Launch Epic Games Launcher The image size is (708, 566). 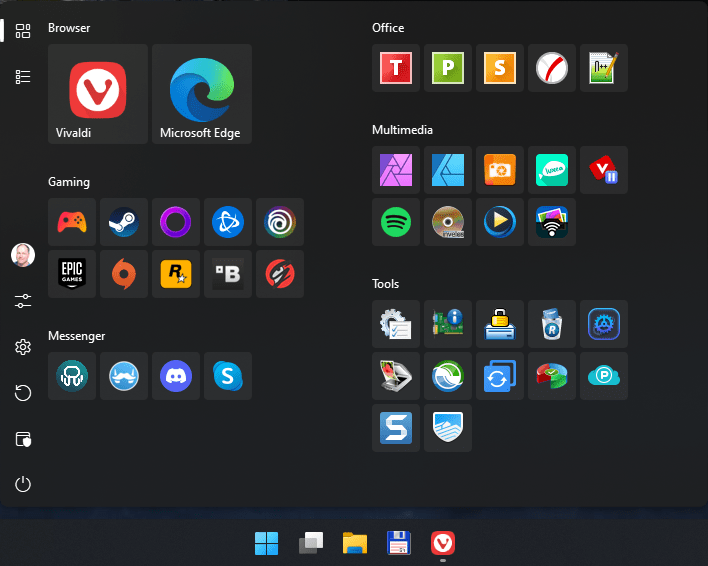coord(72,274)
